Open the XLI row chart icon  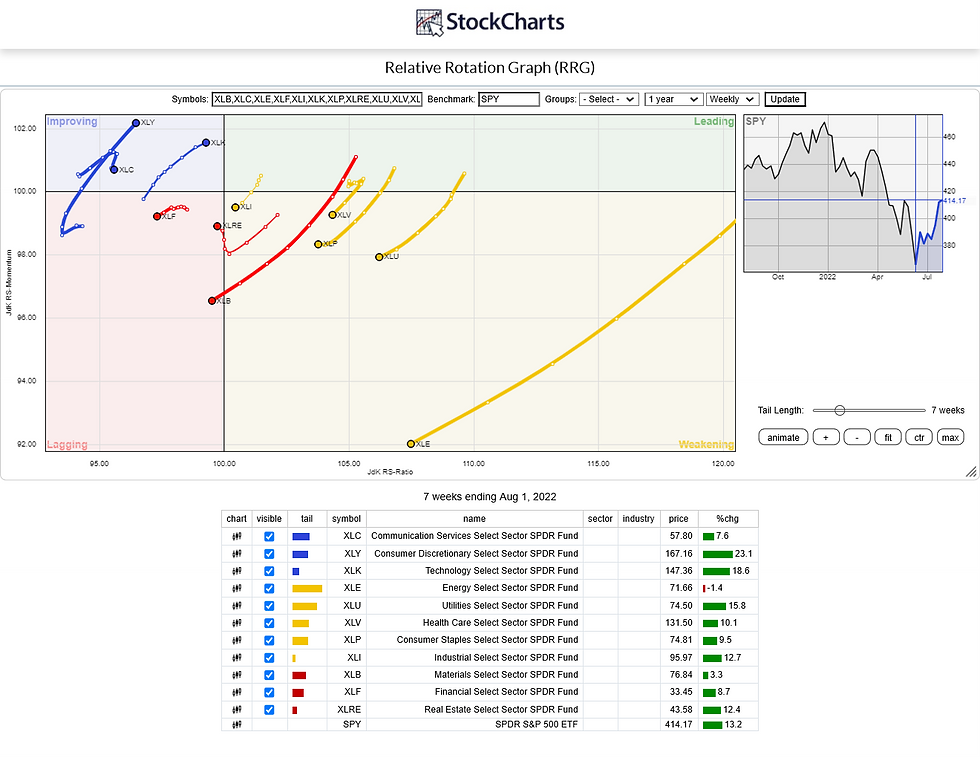[x=237, y=658]
